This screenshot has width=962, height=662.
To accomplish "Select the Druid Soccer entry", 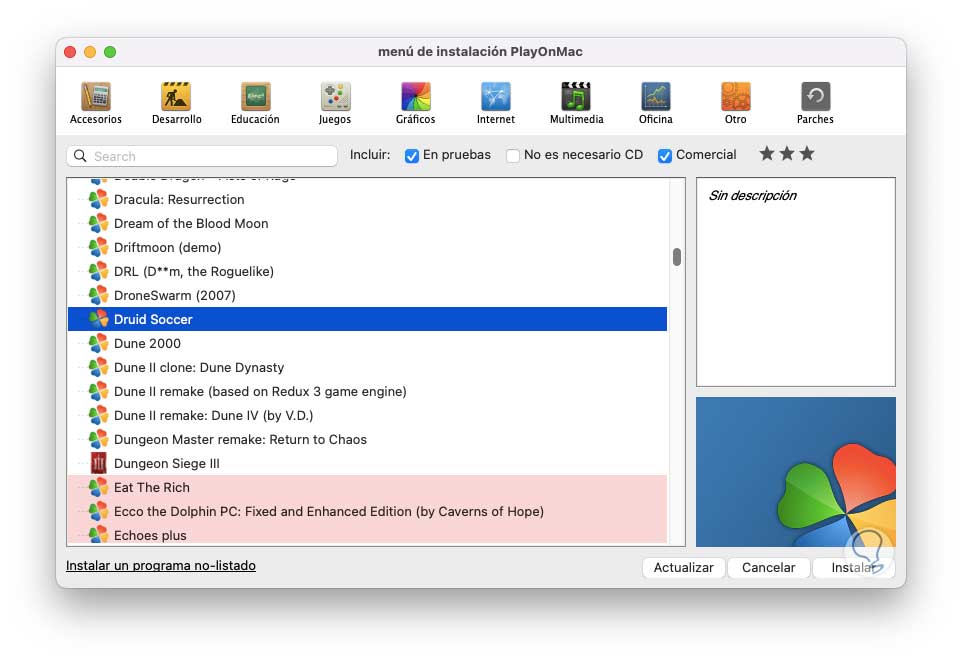I will click(x=367, y=319).
